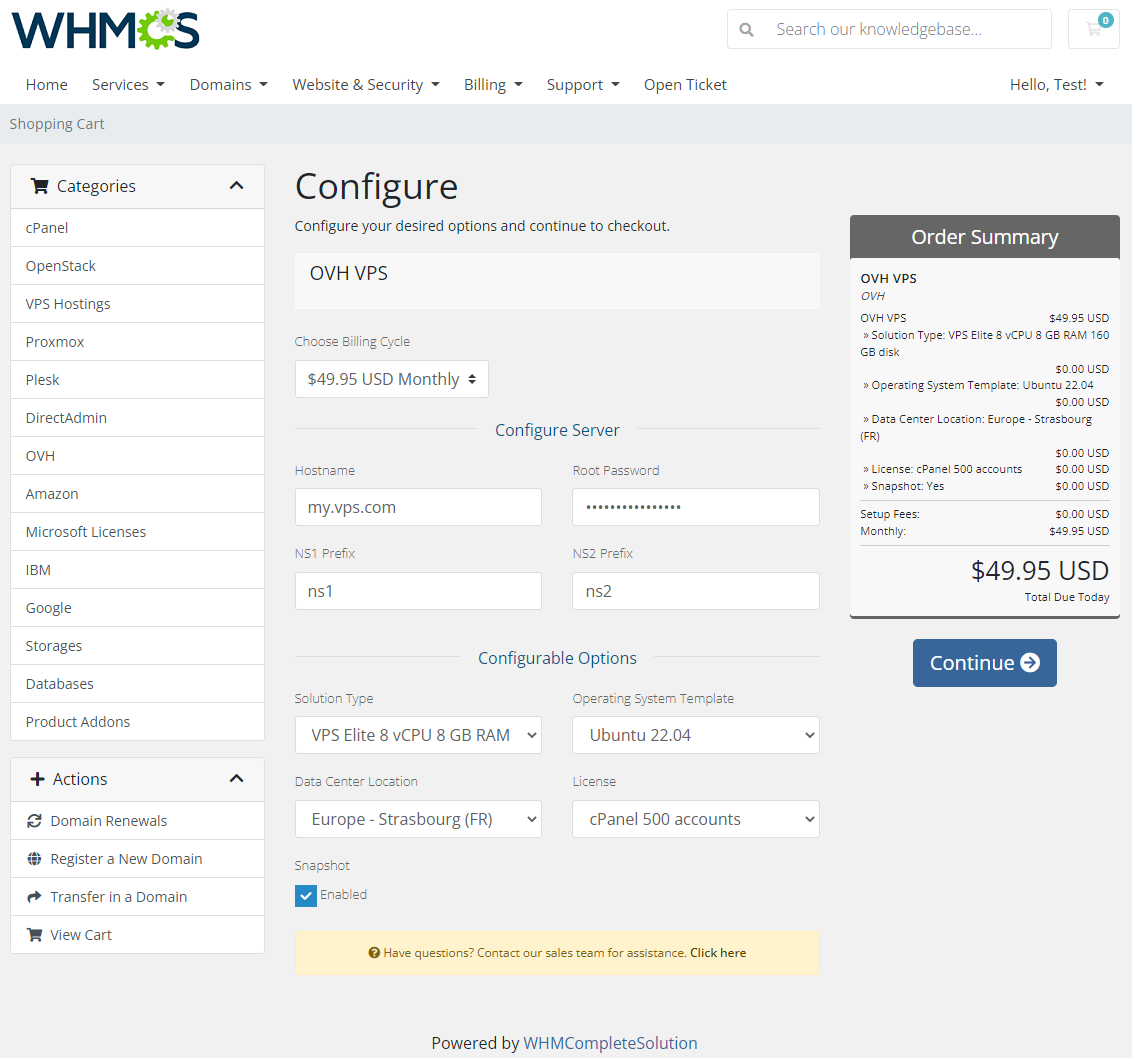Click the plus icon on the Actions panel header
Screen dimensions: 1132x1058
pos(35,779)
